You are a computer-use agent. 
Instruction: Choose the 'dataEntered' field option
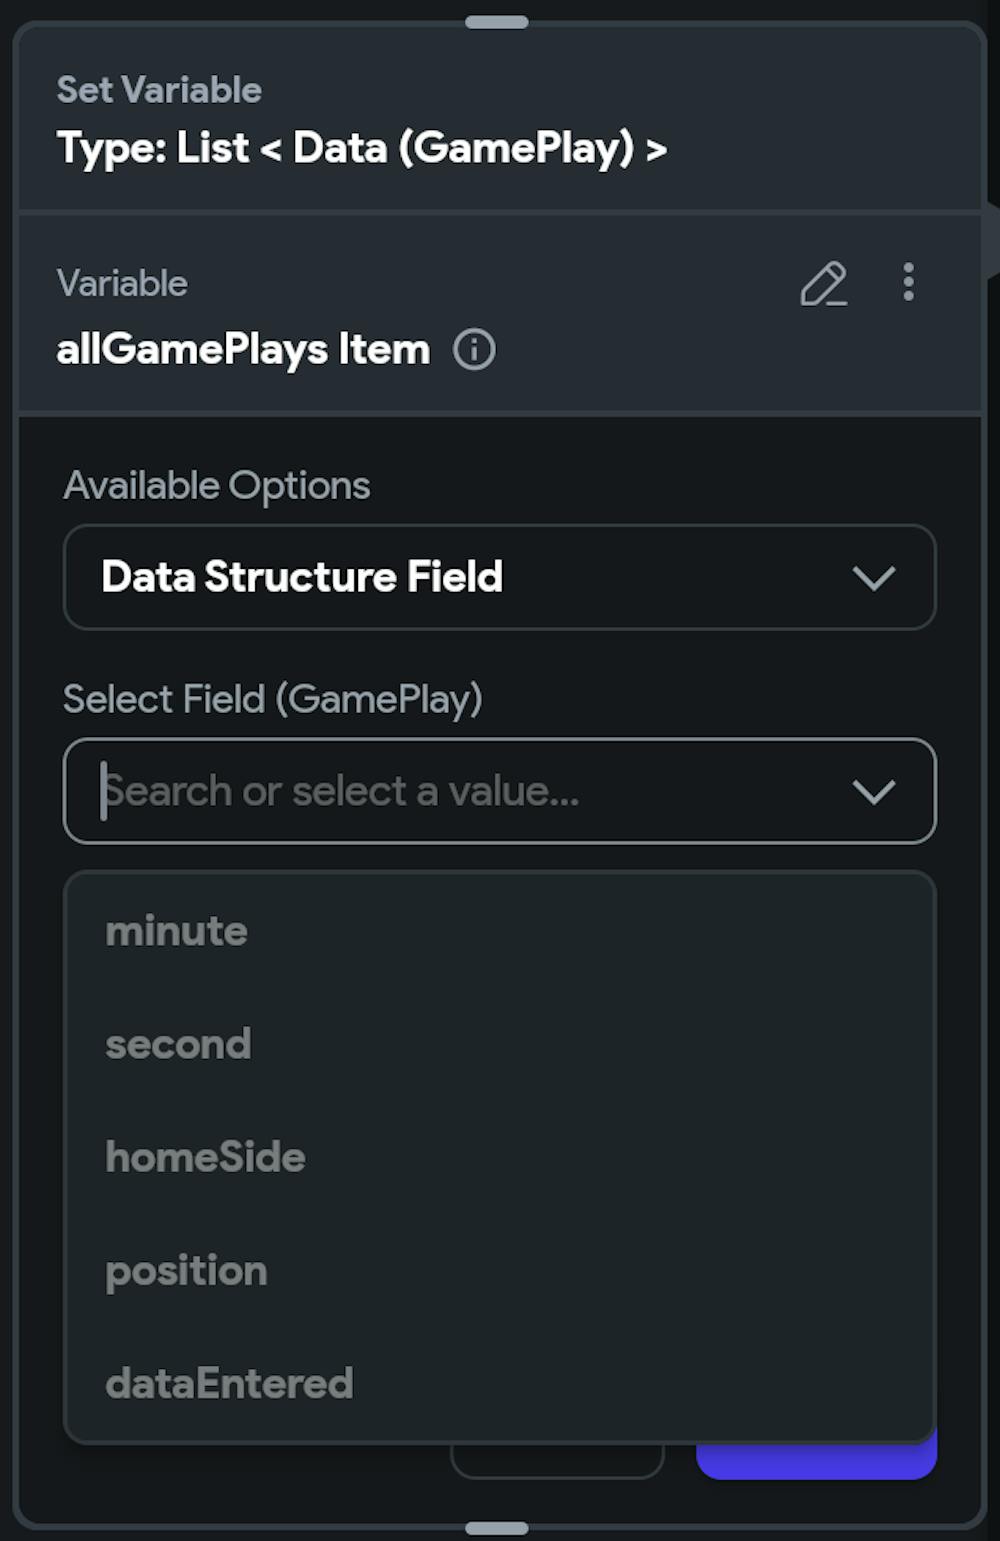(230, 1384)
